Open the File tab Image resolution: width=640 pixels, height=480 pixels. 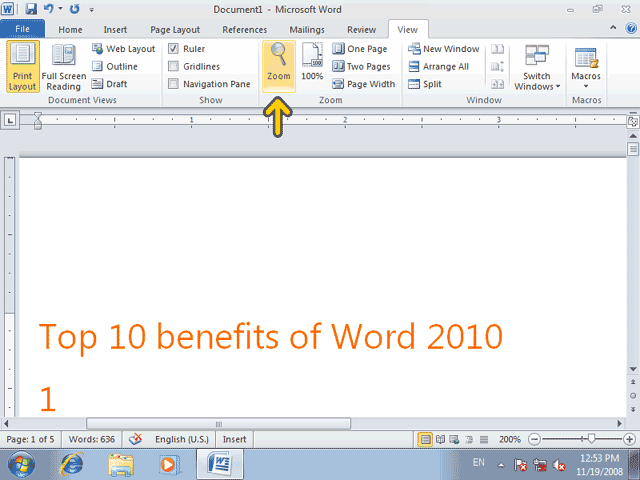(x=22, y=29)
